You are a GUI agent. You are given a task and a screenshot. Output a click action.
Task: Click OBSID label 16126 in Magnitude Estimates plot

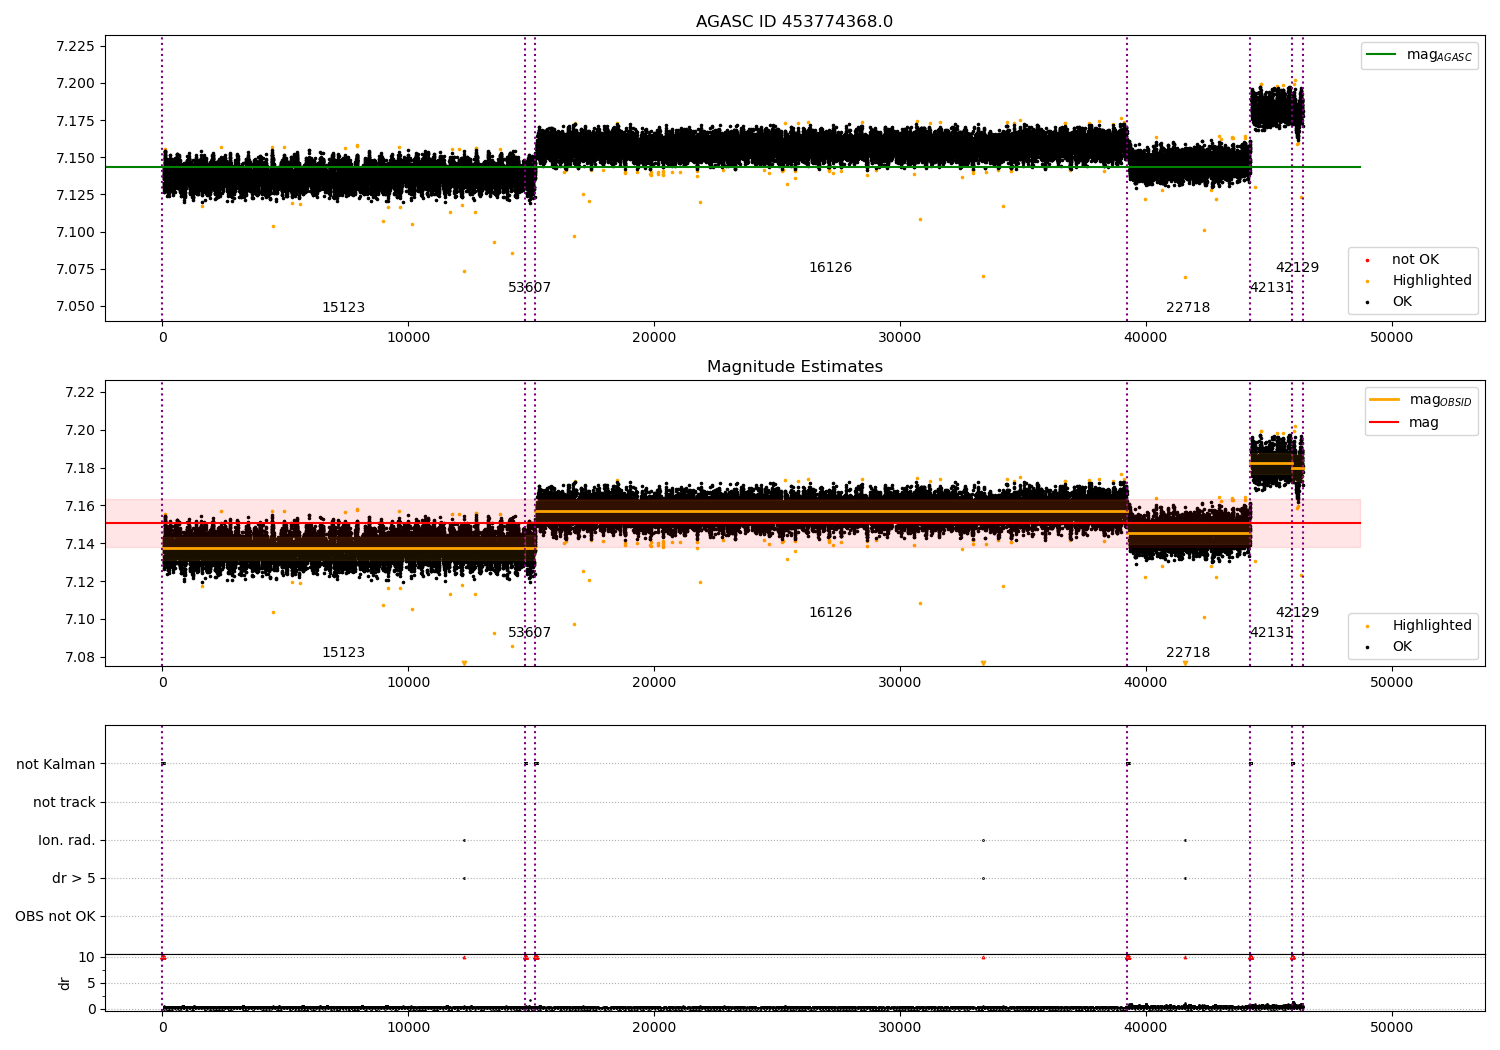(x=830, y=613)
